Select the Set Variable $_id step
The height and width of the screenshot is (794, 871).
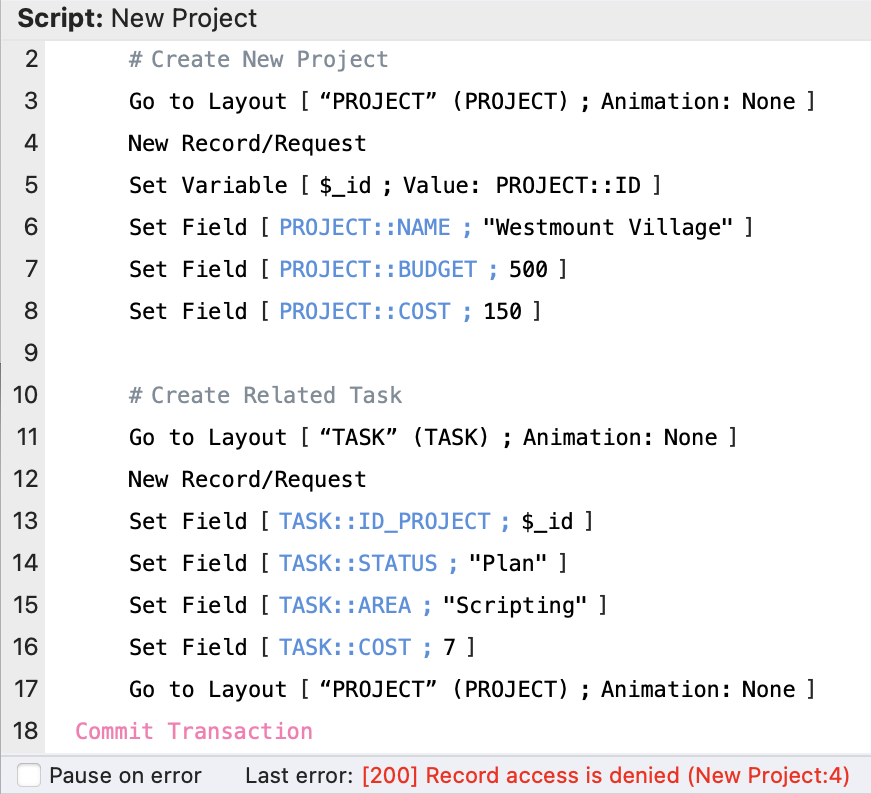tap(394, 185)
